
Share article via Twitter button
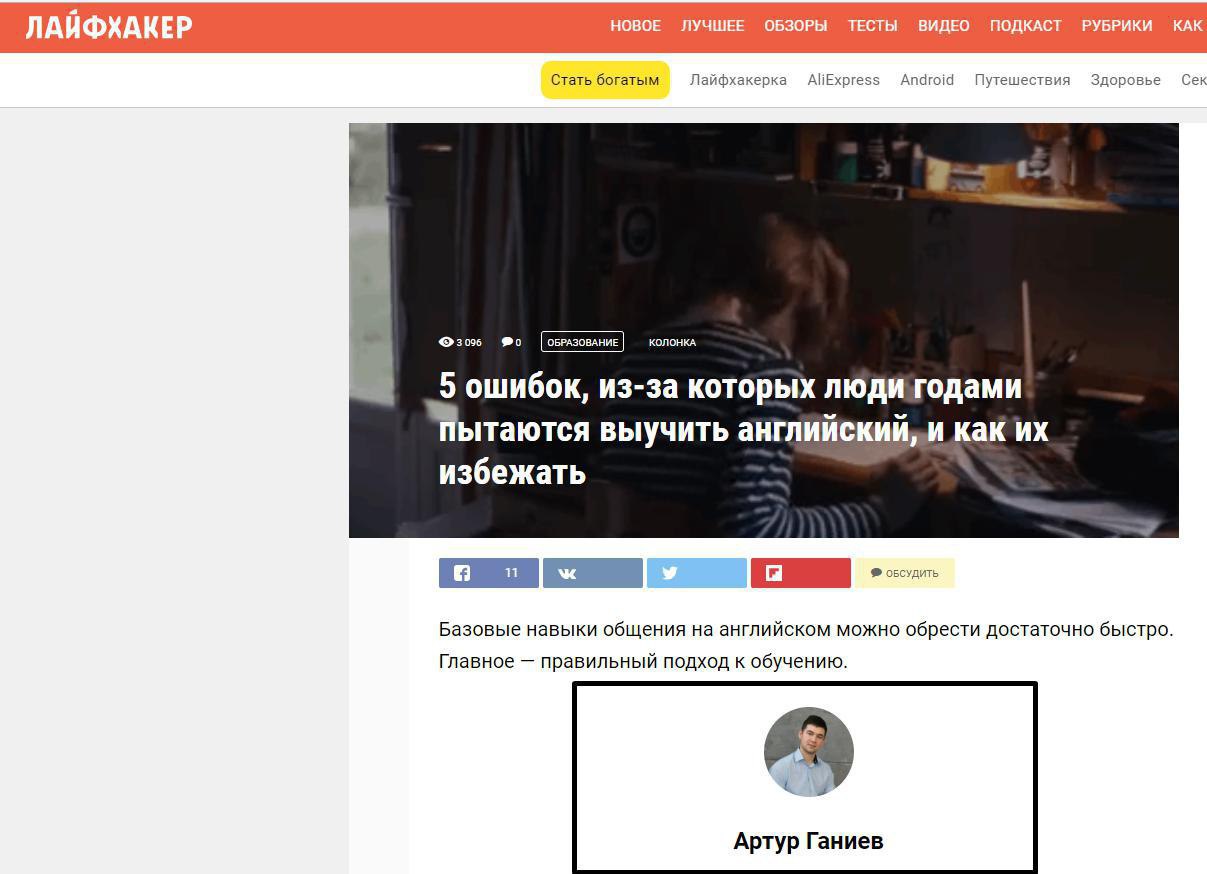pos(697,573)
